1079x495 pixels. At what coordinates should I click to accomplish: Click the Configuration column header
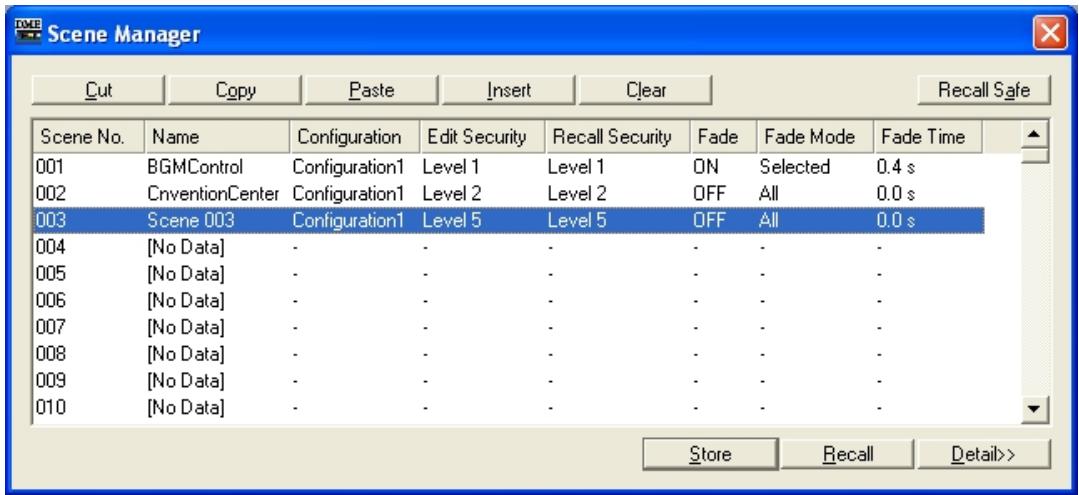pos(354,137)
